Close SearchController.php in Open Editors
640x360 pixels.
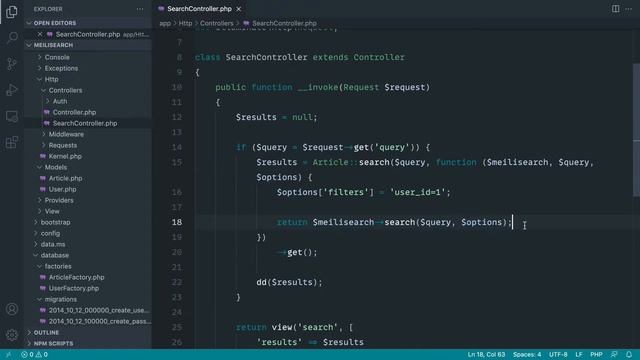[x=40, y=34]
